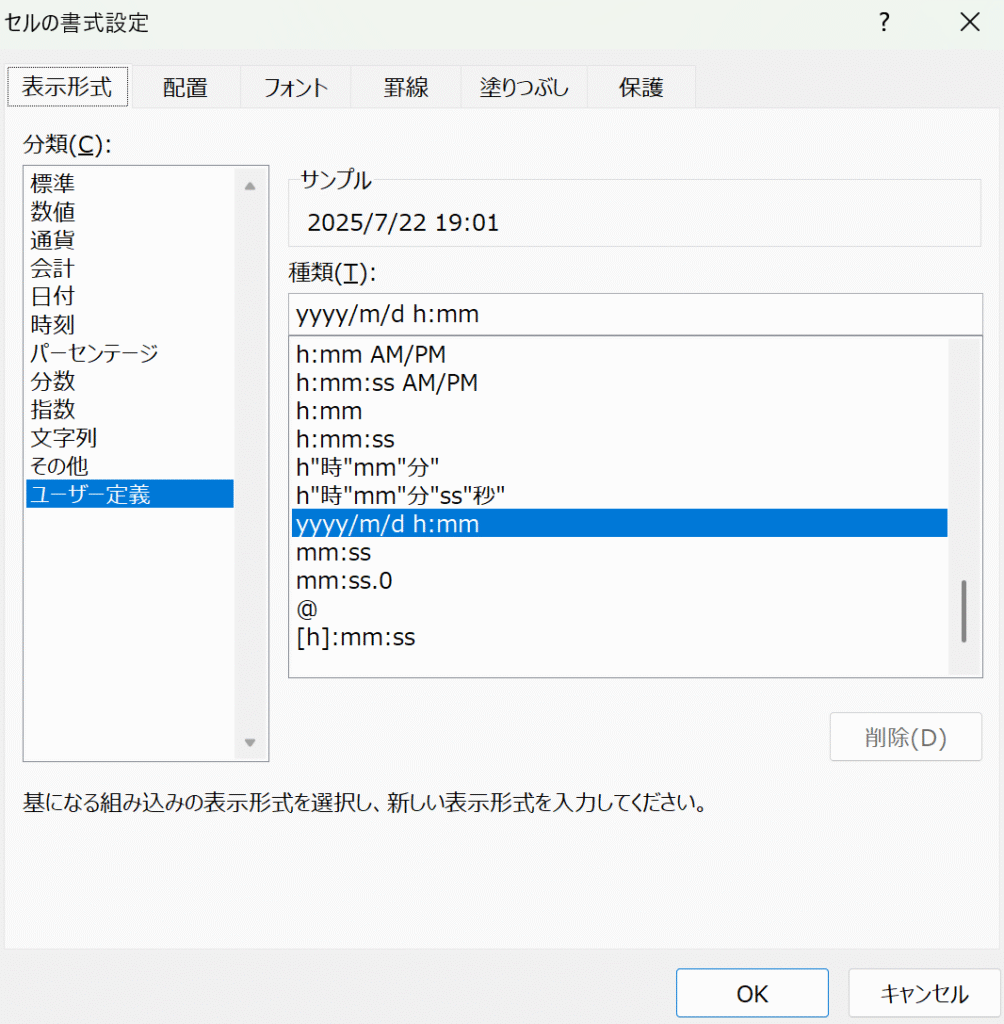Open the 配置 tab
Image resolution: width=1004 pixels, height=1024 pixels.
[x=185, y=87]
